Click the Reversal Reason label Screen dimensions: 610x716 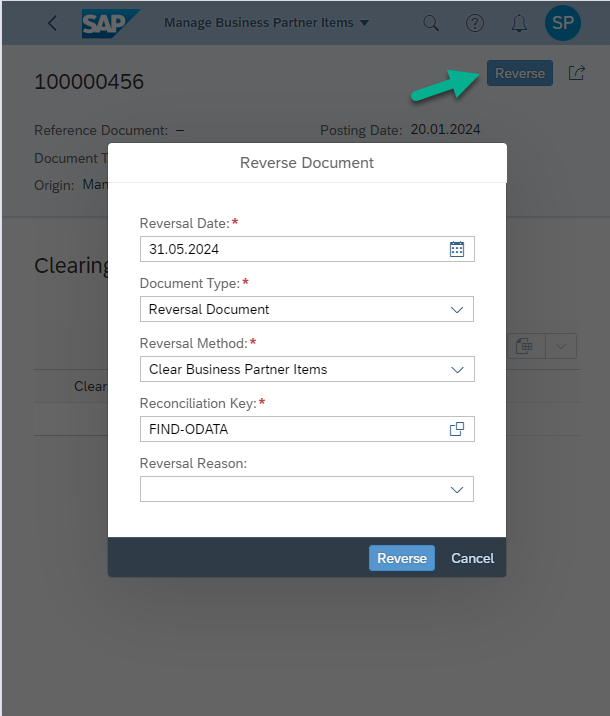pos(193,463)
